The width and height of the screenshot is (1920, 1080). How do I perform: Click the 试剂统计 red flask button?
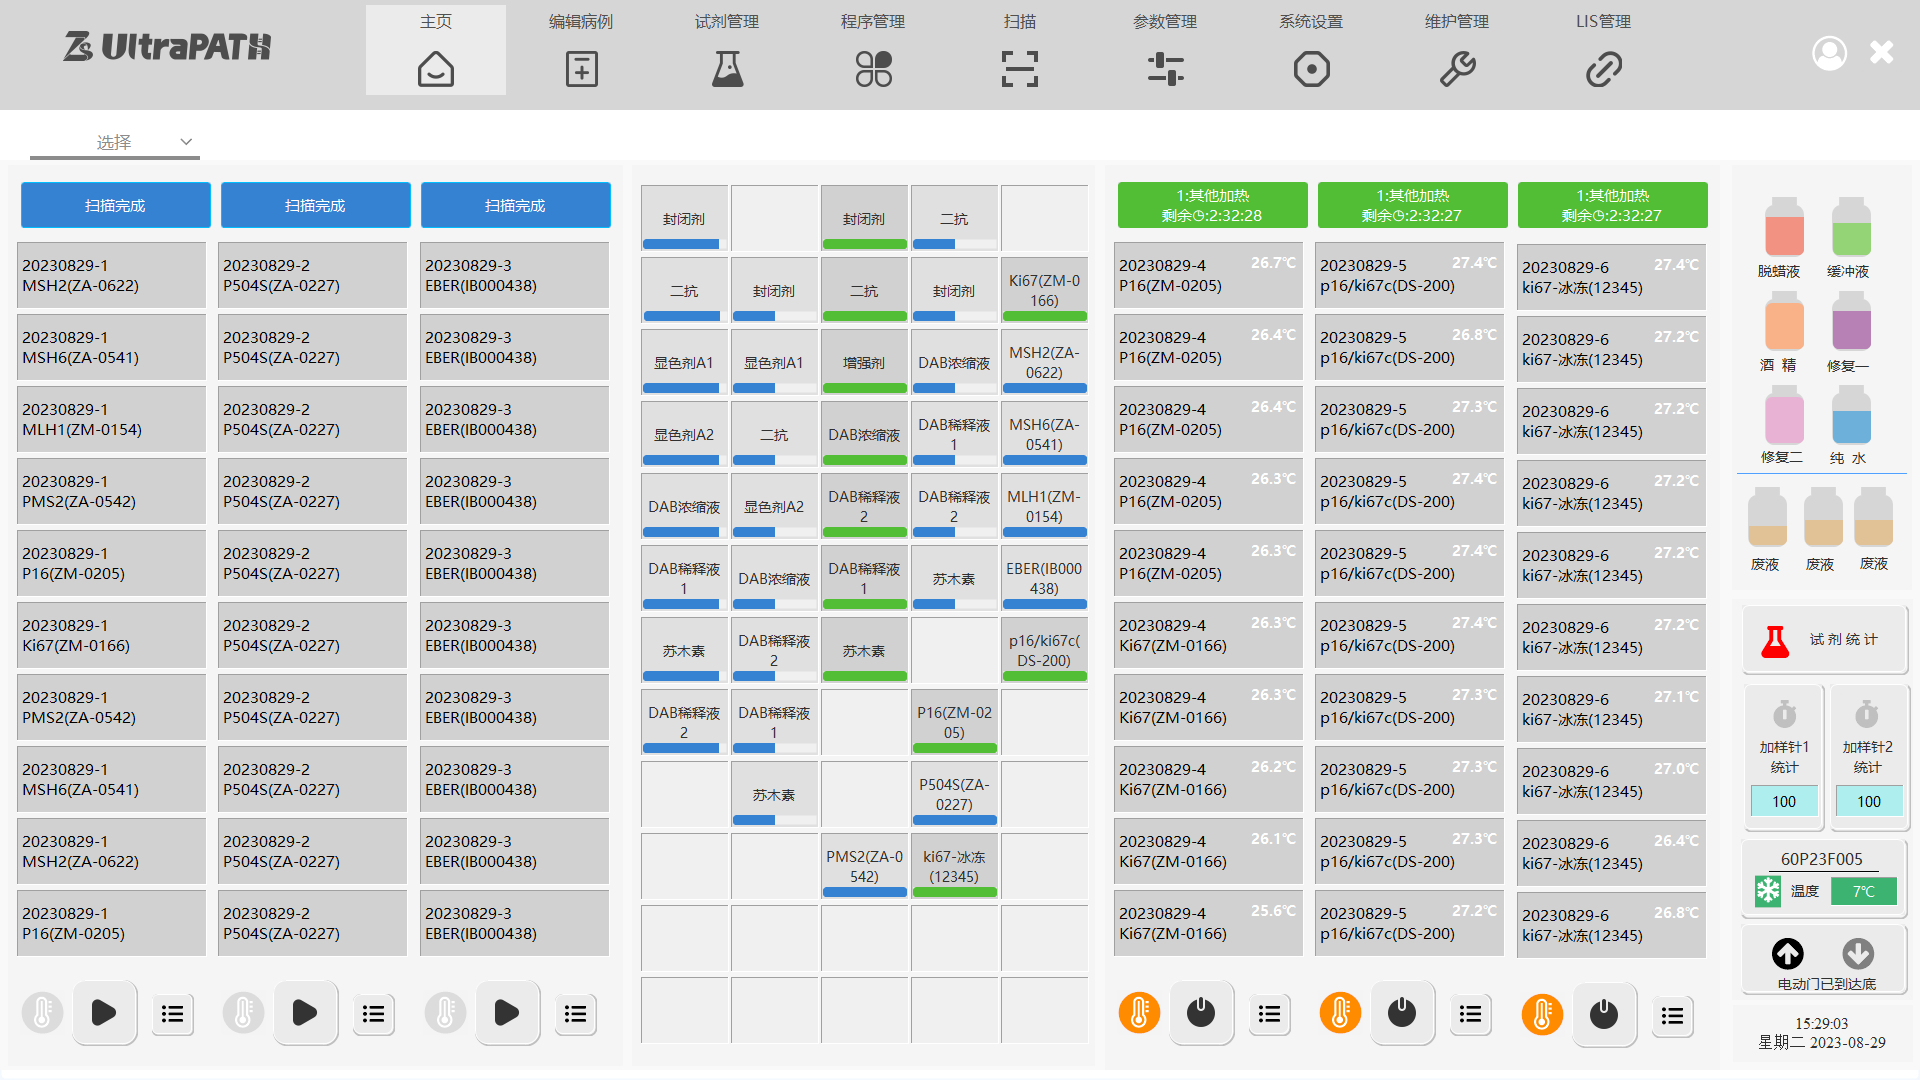(x=1825, y=640)
